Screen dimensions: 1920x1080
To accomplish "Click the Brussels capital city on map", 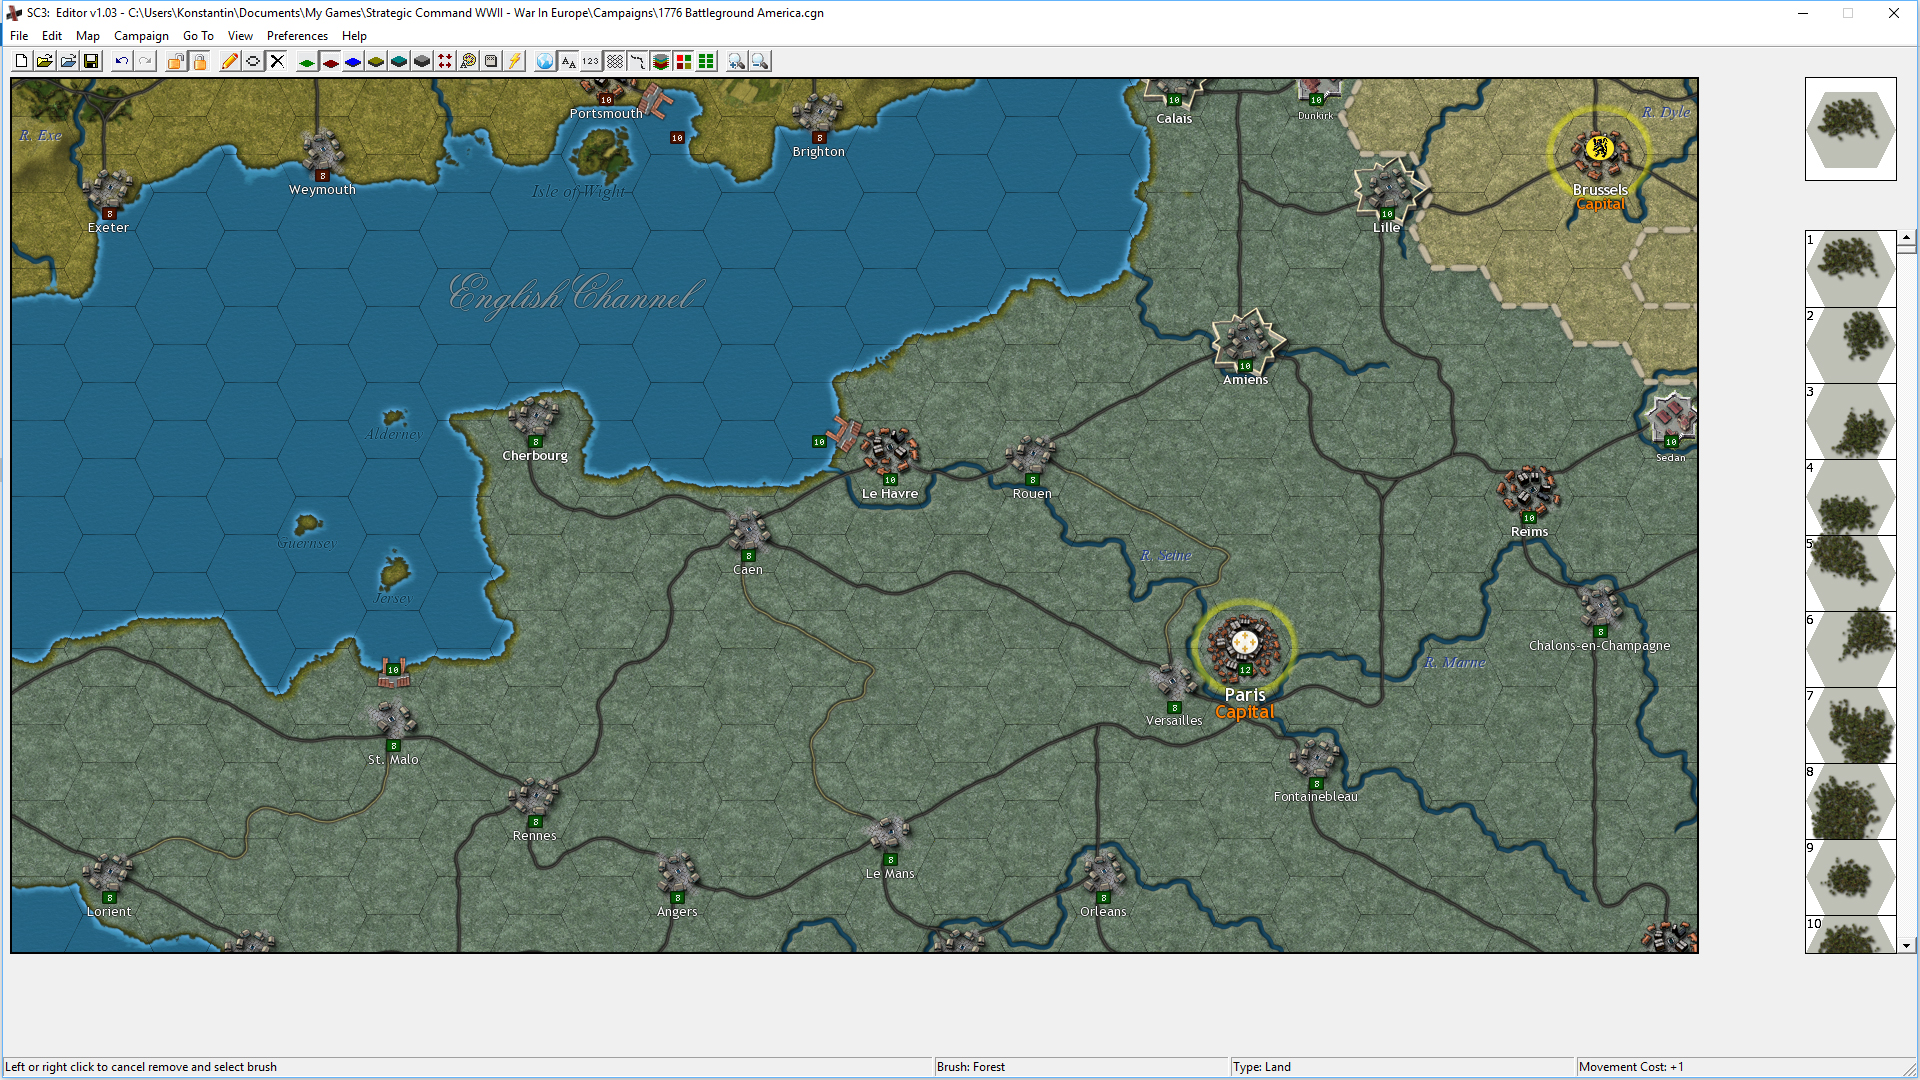I will click(1599, 151).
